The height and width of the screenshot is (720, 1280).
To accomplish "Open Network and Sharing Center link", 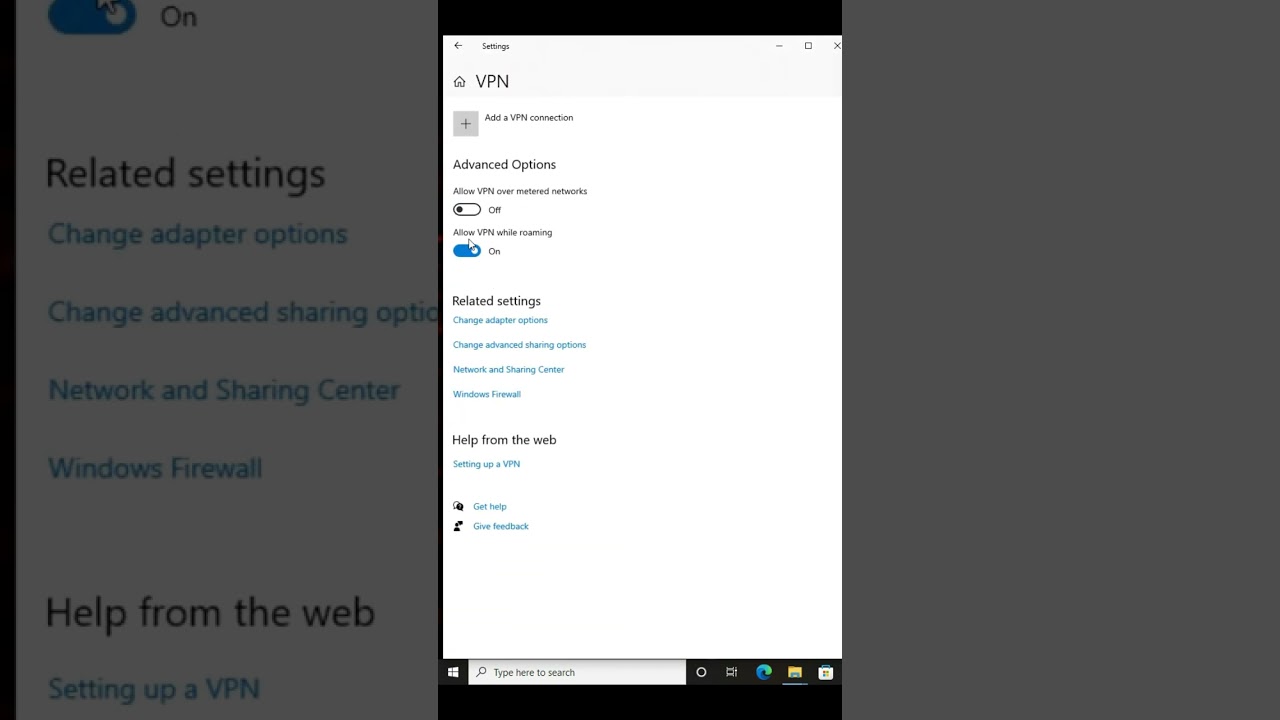I will (x=508, y=370).
